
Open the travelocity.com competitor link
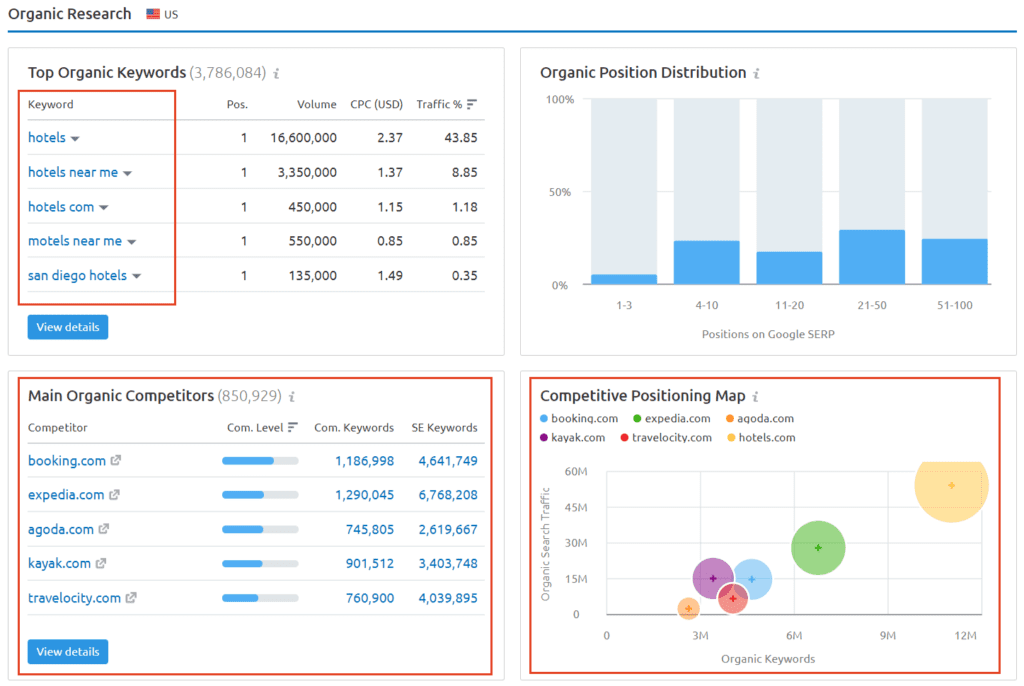click(x=74, y=598)
